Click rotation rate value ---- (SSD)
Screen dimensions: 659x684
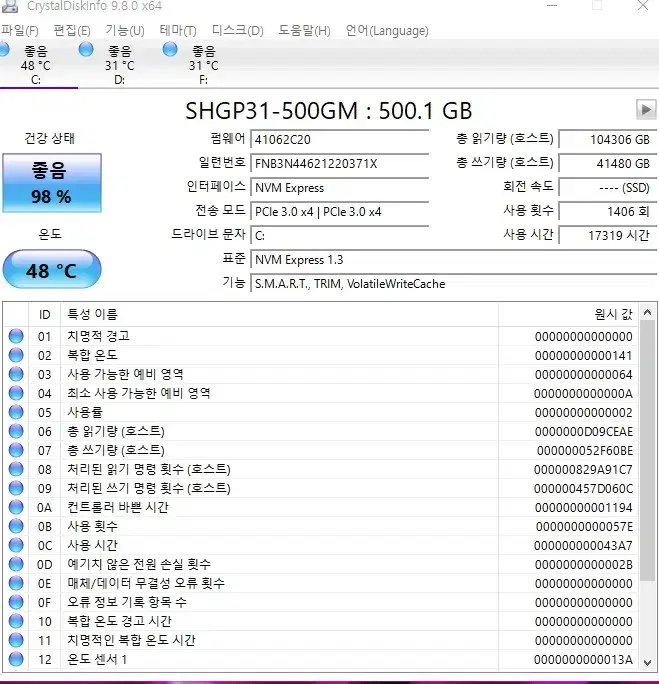point(608,188)
